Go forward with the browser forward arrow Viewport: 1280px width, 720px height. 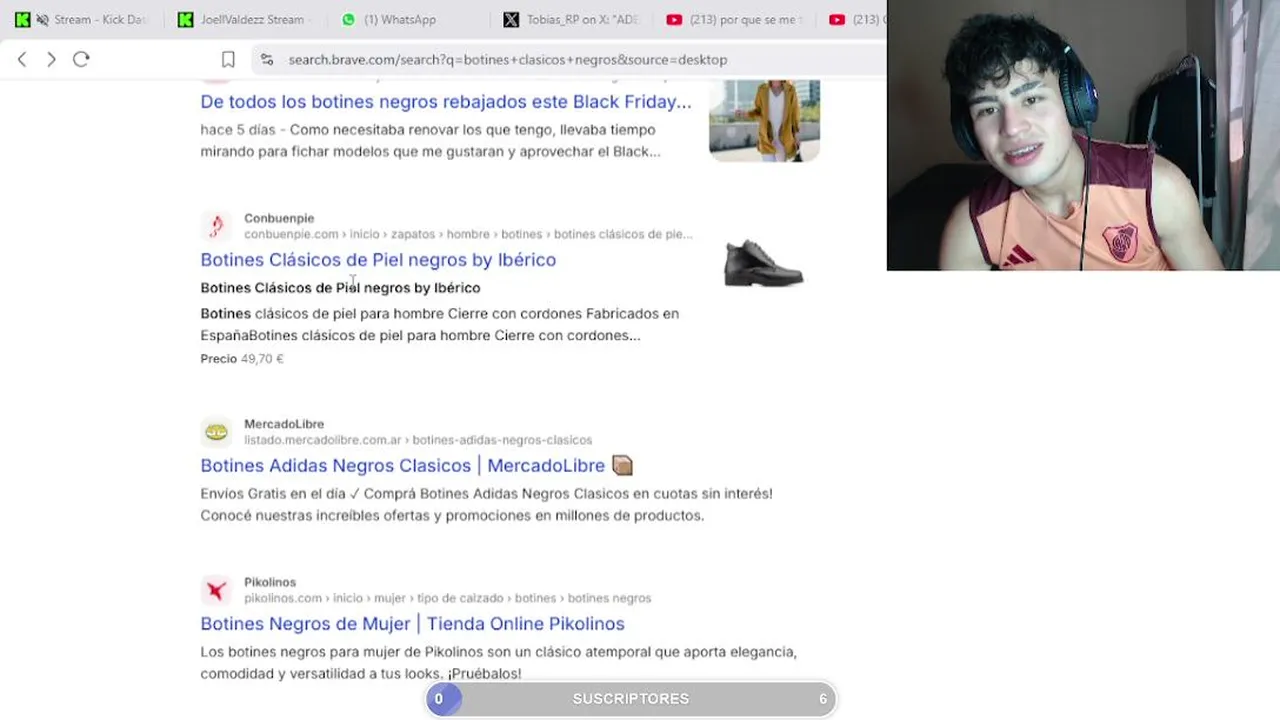(x=51, y=59)
